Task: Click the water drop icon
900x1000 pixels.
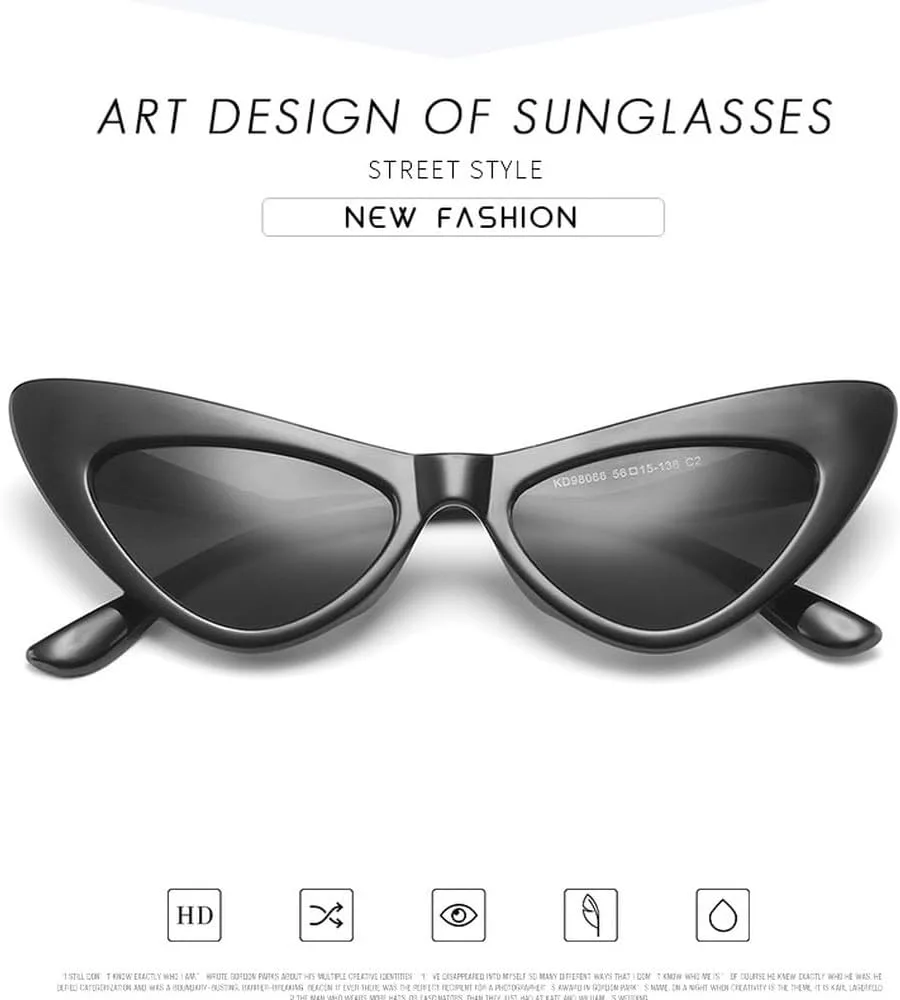Action: click(723, 915)
